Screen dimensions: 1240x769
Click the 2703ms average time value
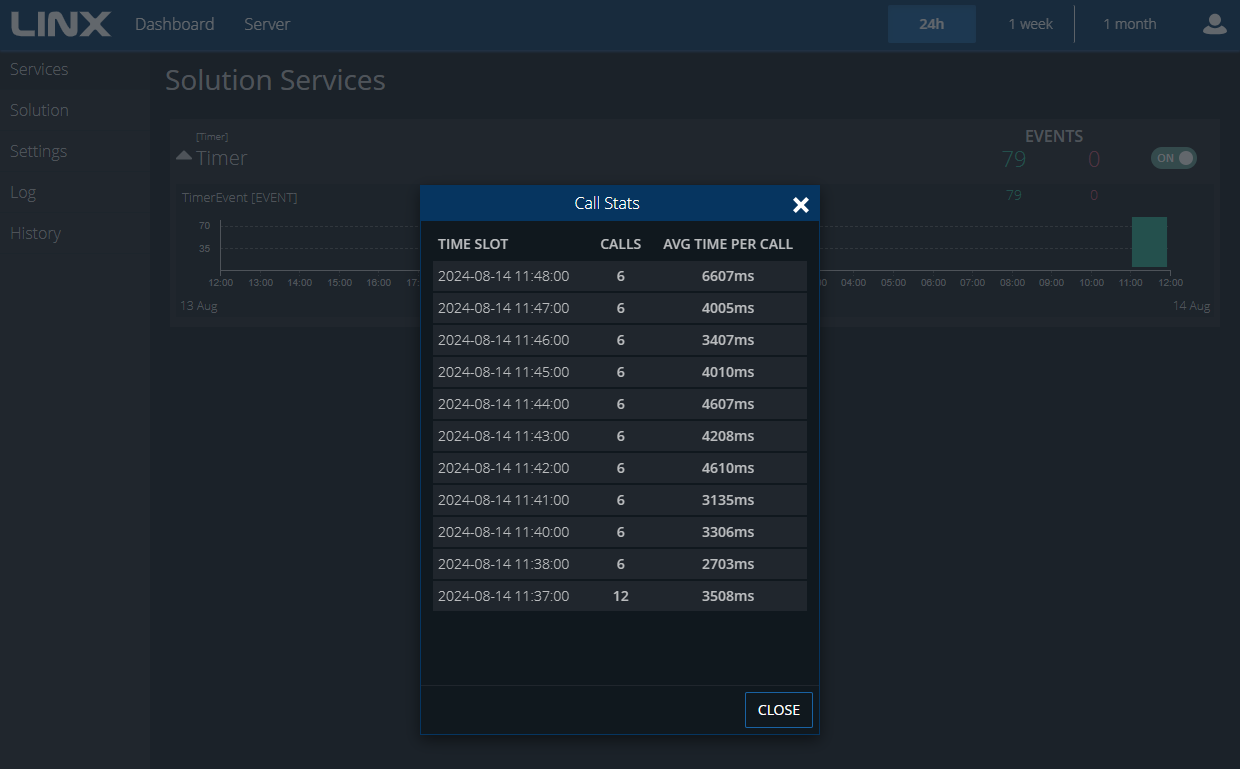tap(728, 564)
